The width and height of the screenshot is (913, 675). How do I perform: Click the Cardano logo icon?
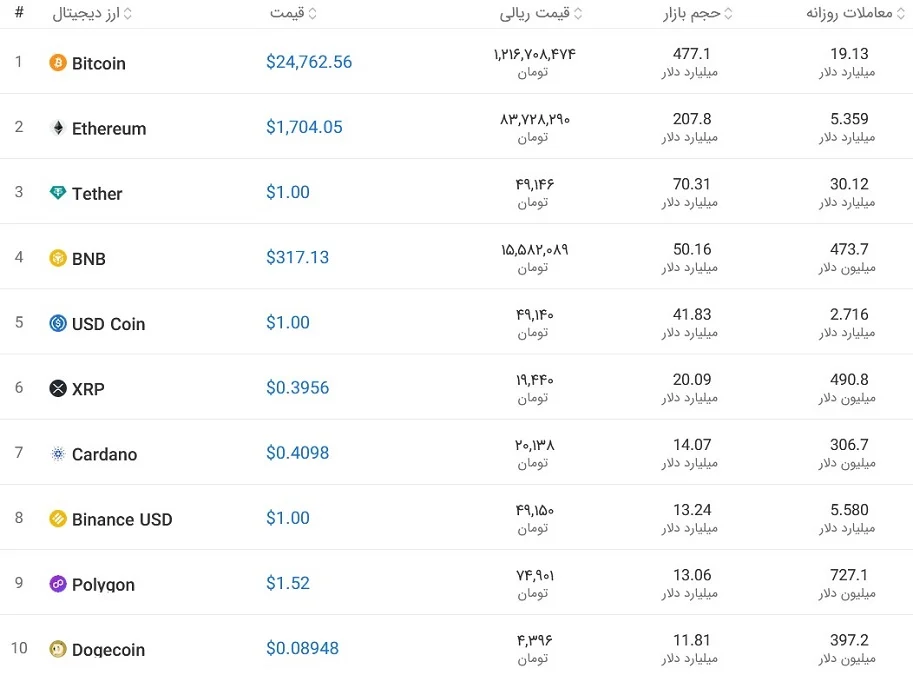(58, 454)
